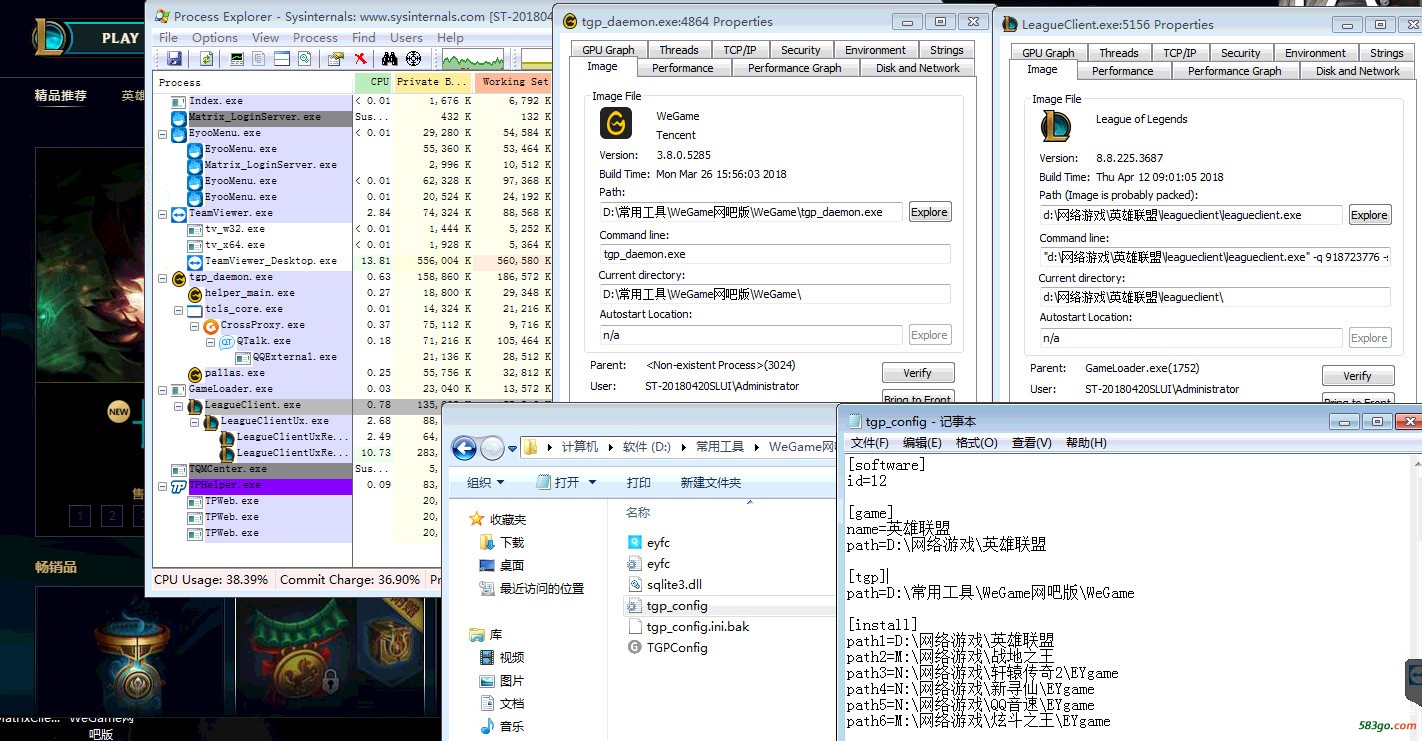This screenshot has height=741, width=1422.
Task: Open the Find menu in Process Explorer
Action: click(364, 37)
